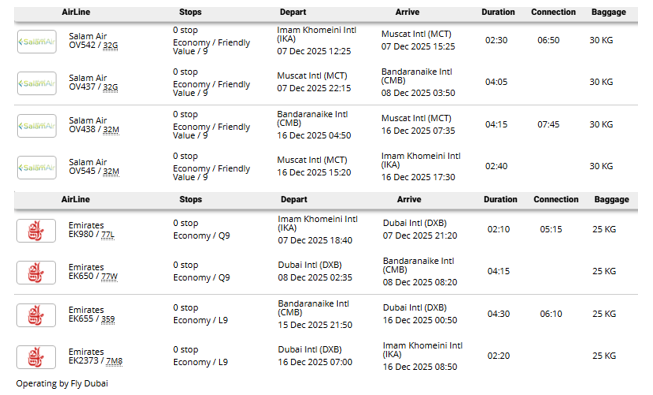Open the 359 aircraft code for EK655
The height and width of the screenshot is (395, 653).
pos(108,319)
